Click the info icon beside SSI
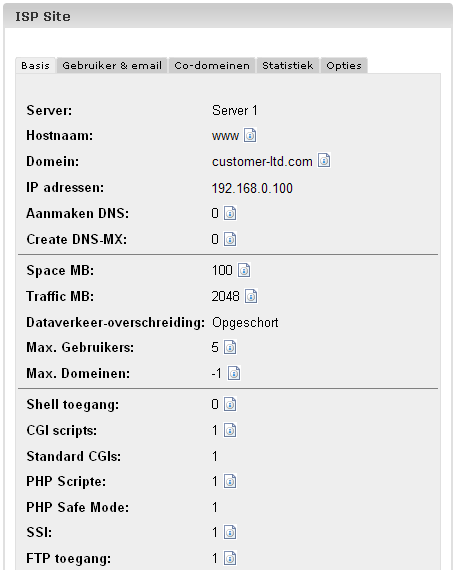 point(230,533)
